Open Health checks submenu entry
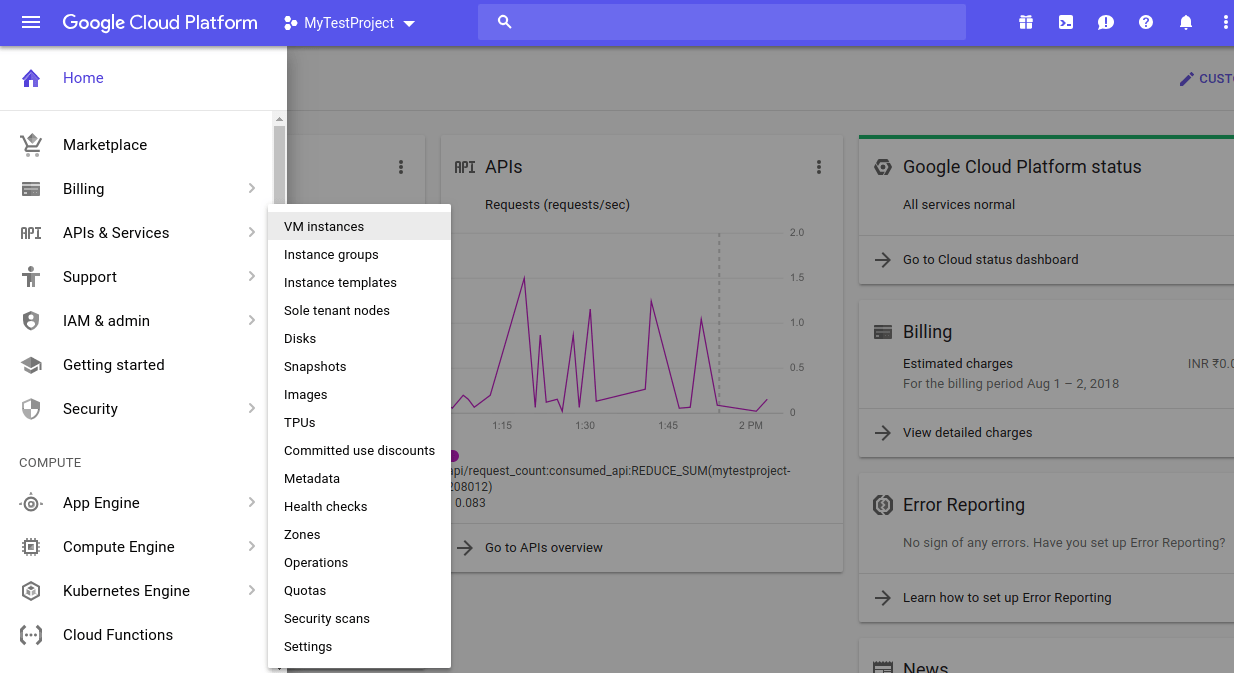 359,507
